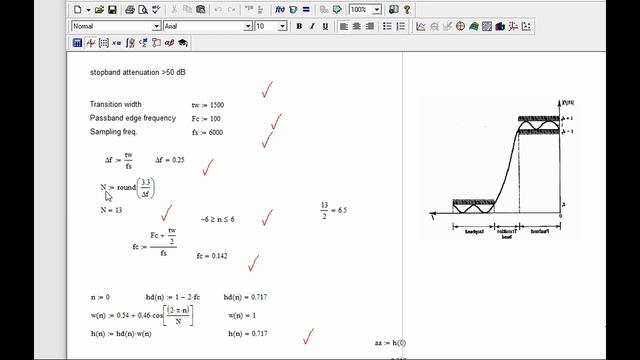The image size is (640, 360).
Task: Select the 'Fc := 100' definition
Action: (x=206, y=119)
